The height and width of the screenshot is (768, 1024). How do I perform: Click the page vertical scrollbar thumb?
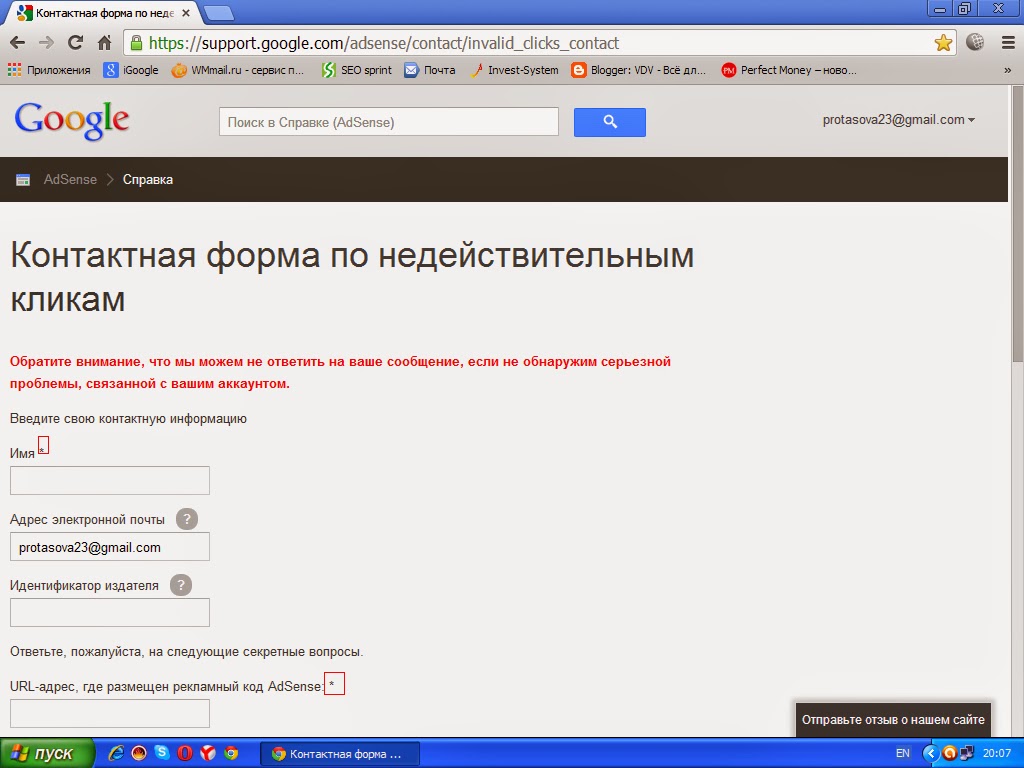tap(1017, 222)
